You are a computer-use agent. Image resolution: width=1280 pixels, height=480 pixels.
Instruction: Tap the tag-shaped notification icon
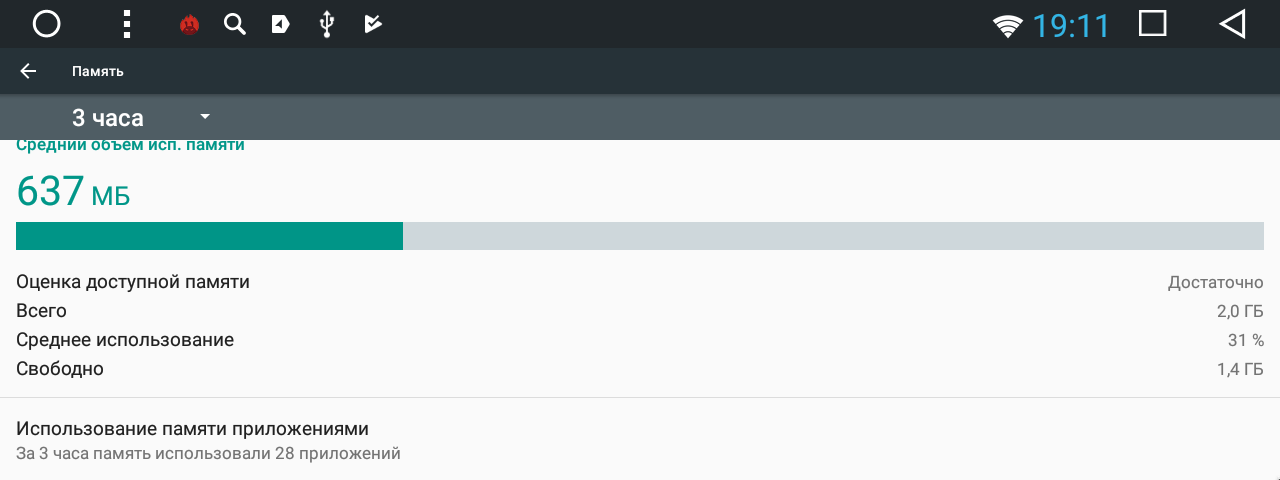tap(281, 24)
